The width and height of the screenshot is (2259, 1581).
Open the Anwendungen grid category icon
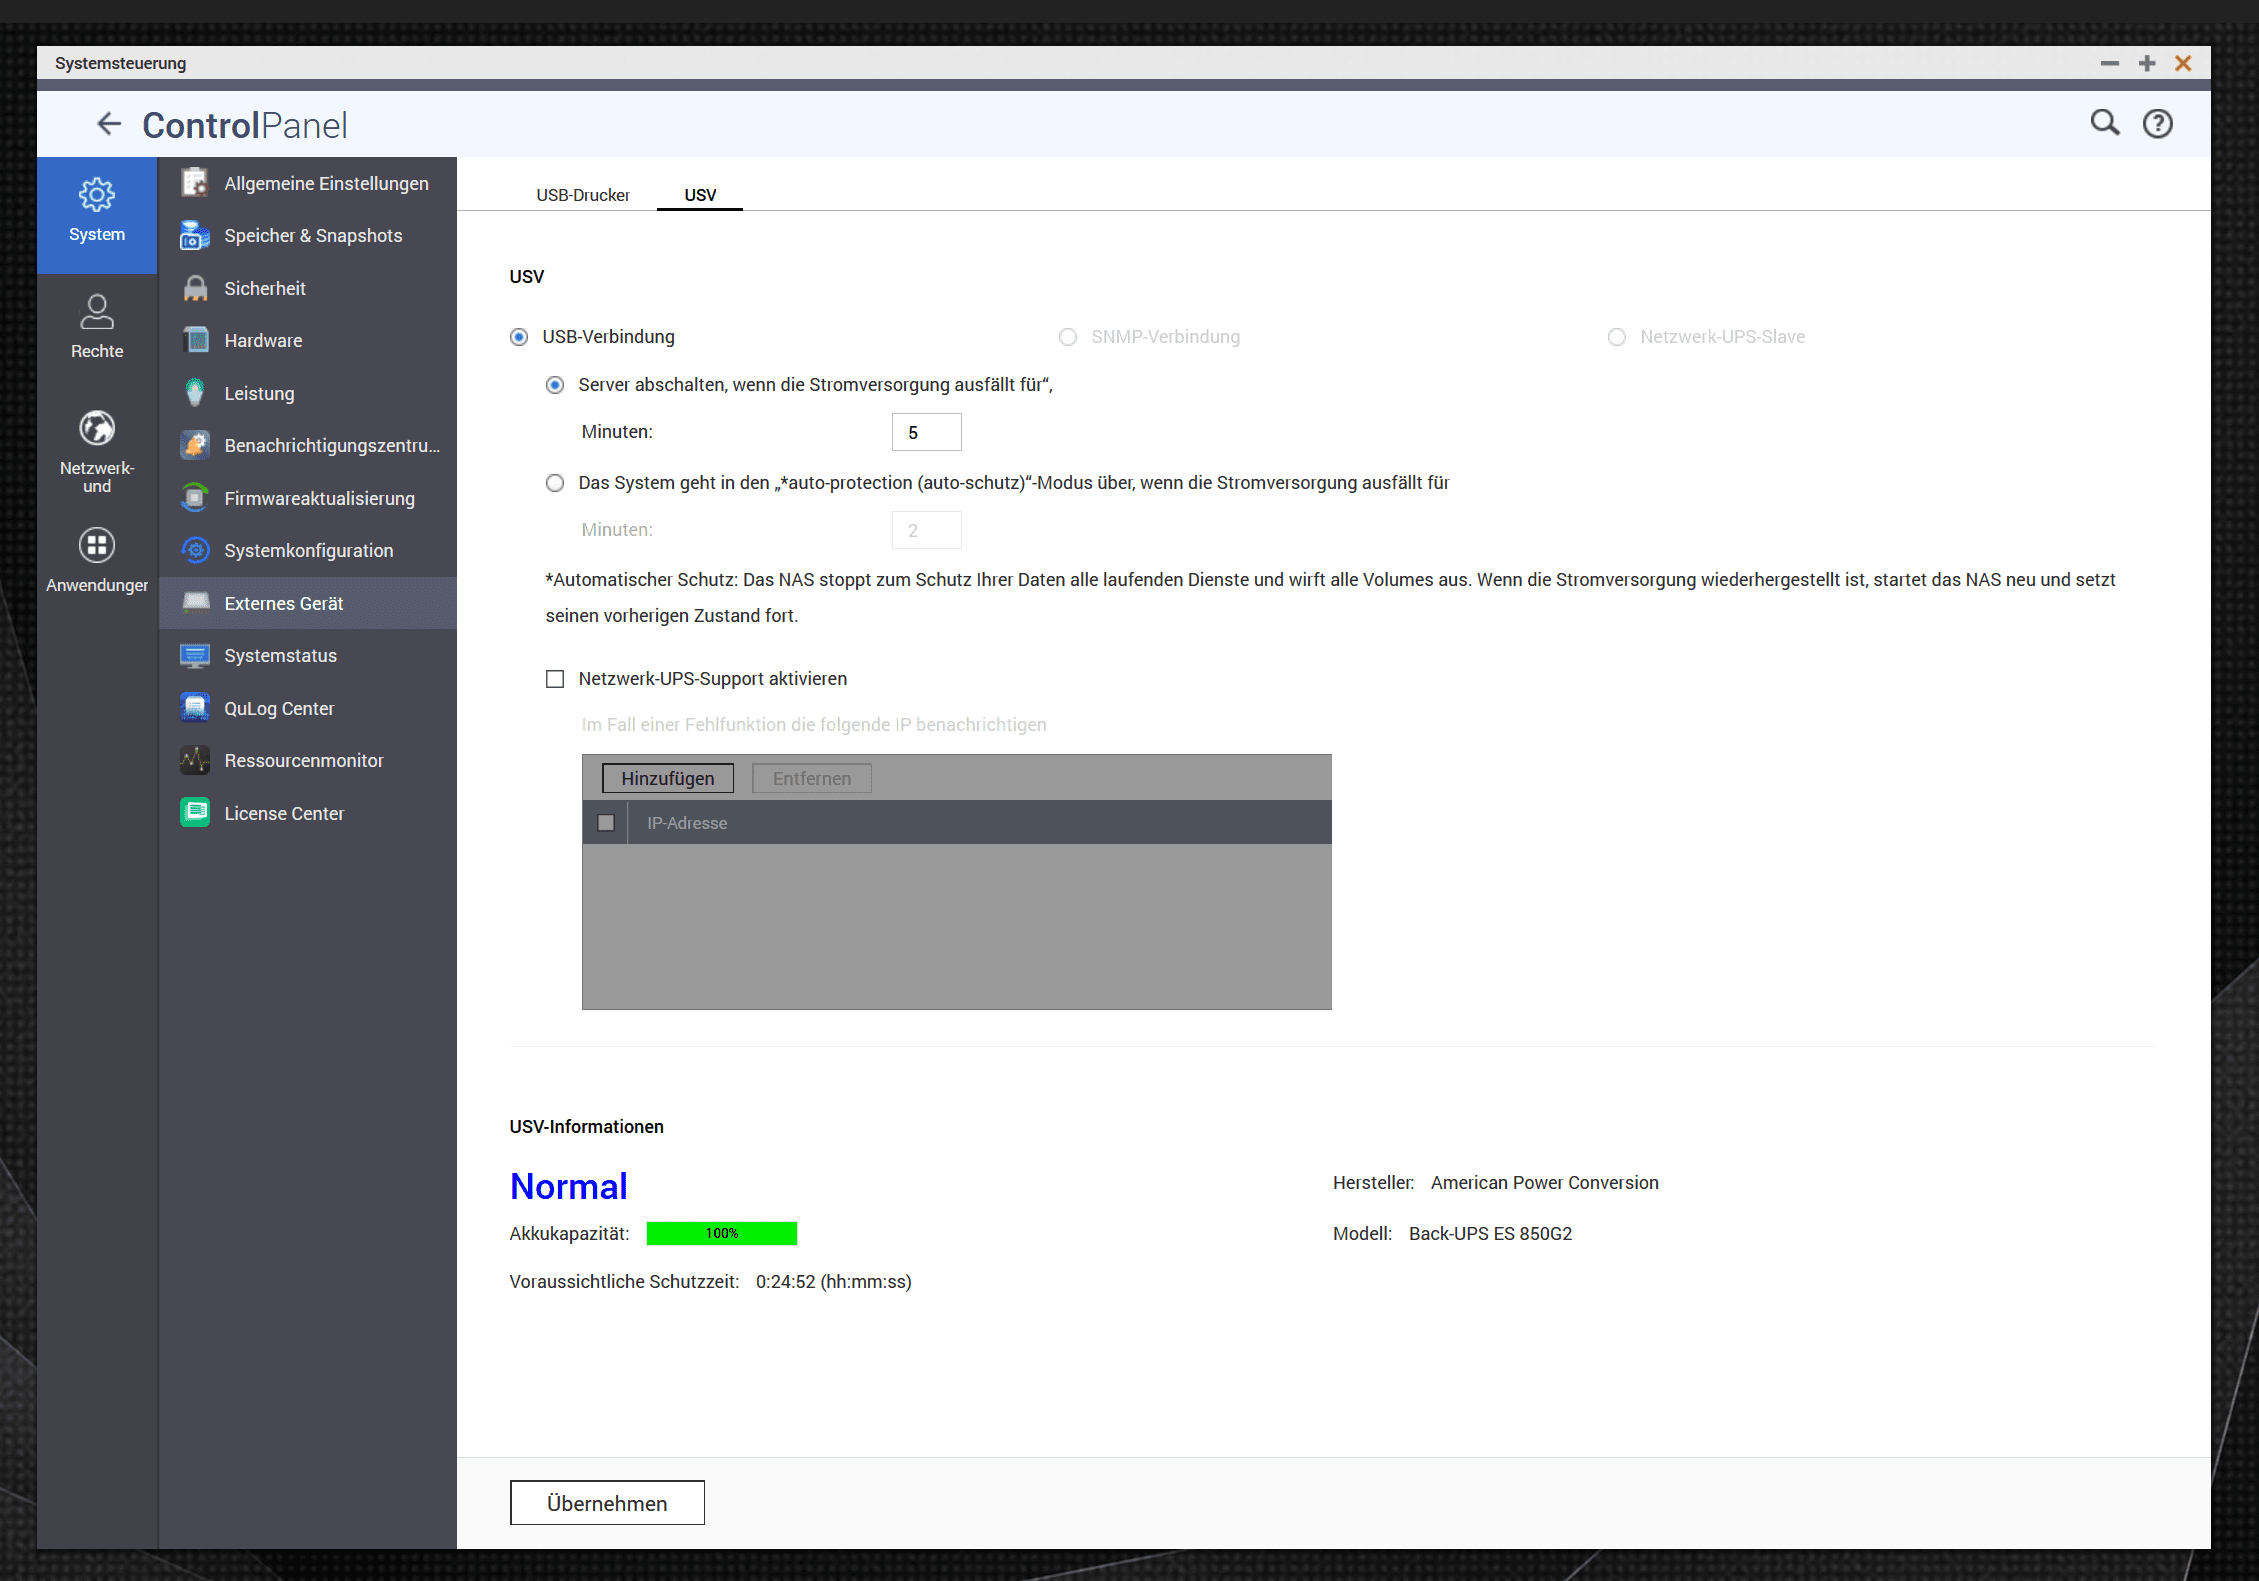[x=97, y=546]
